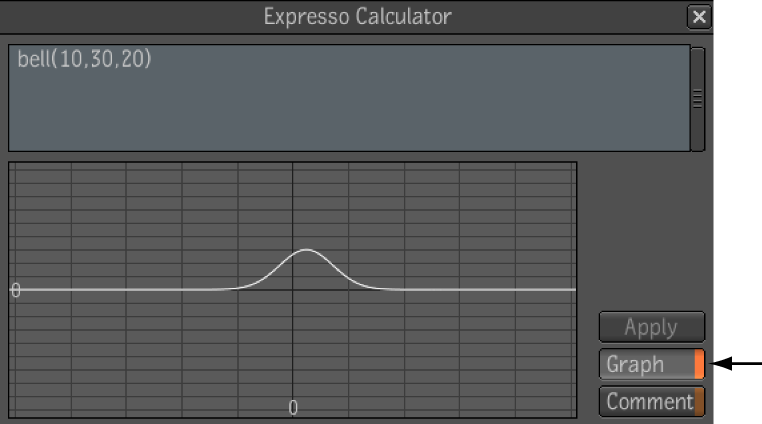This screenshot has width=762, height=424.
Task: Click the 0 label on horizontal axis
Action: [x=293, y=407]
